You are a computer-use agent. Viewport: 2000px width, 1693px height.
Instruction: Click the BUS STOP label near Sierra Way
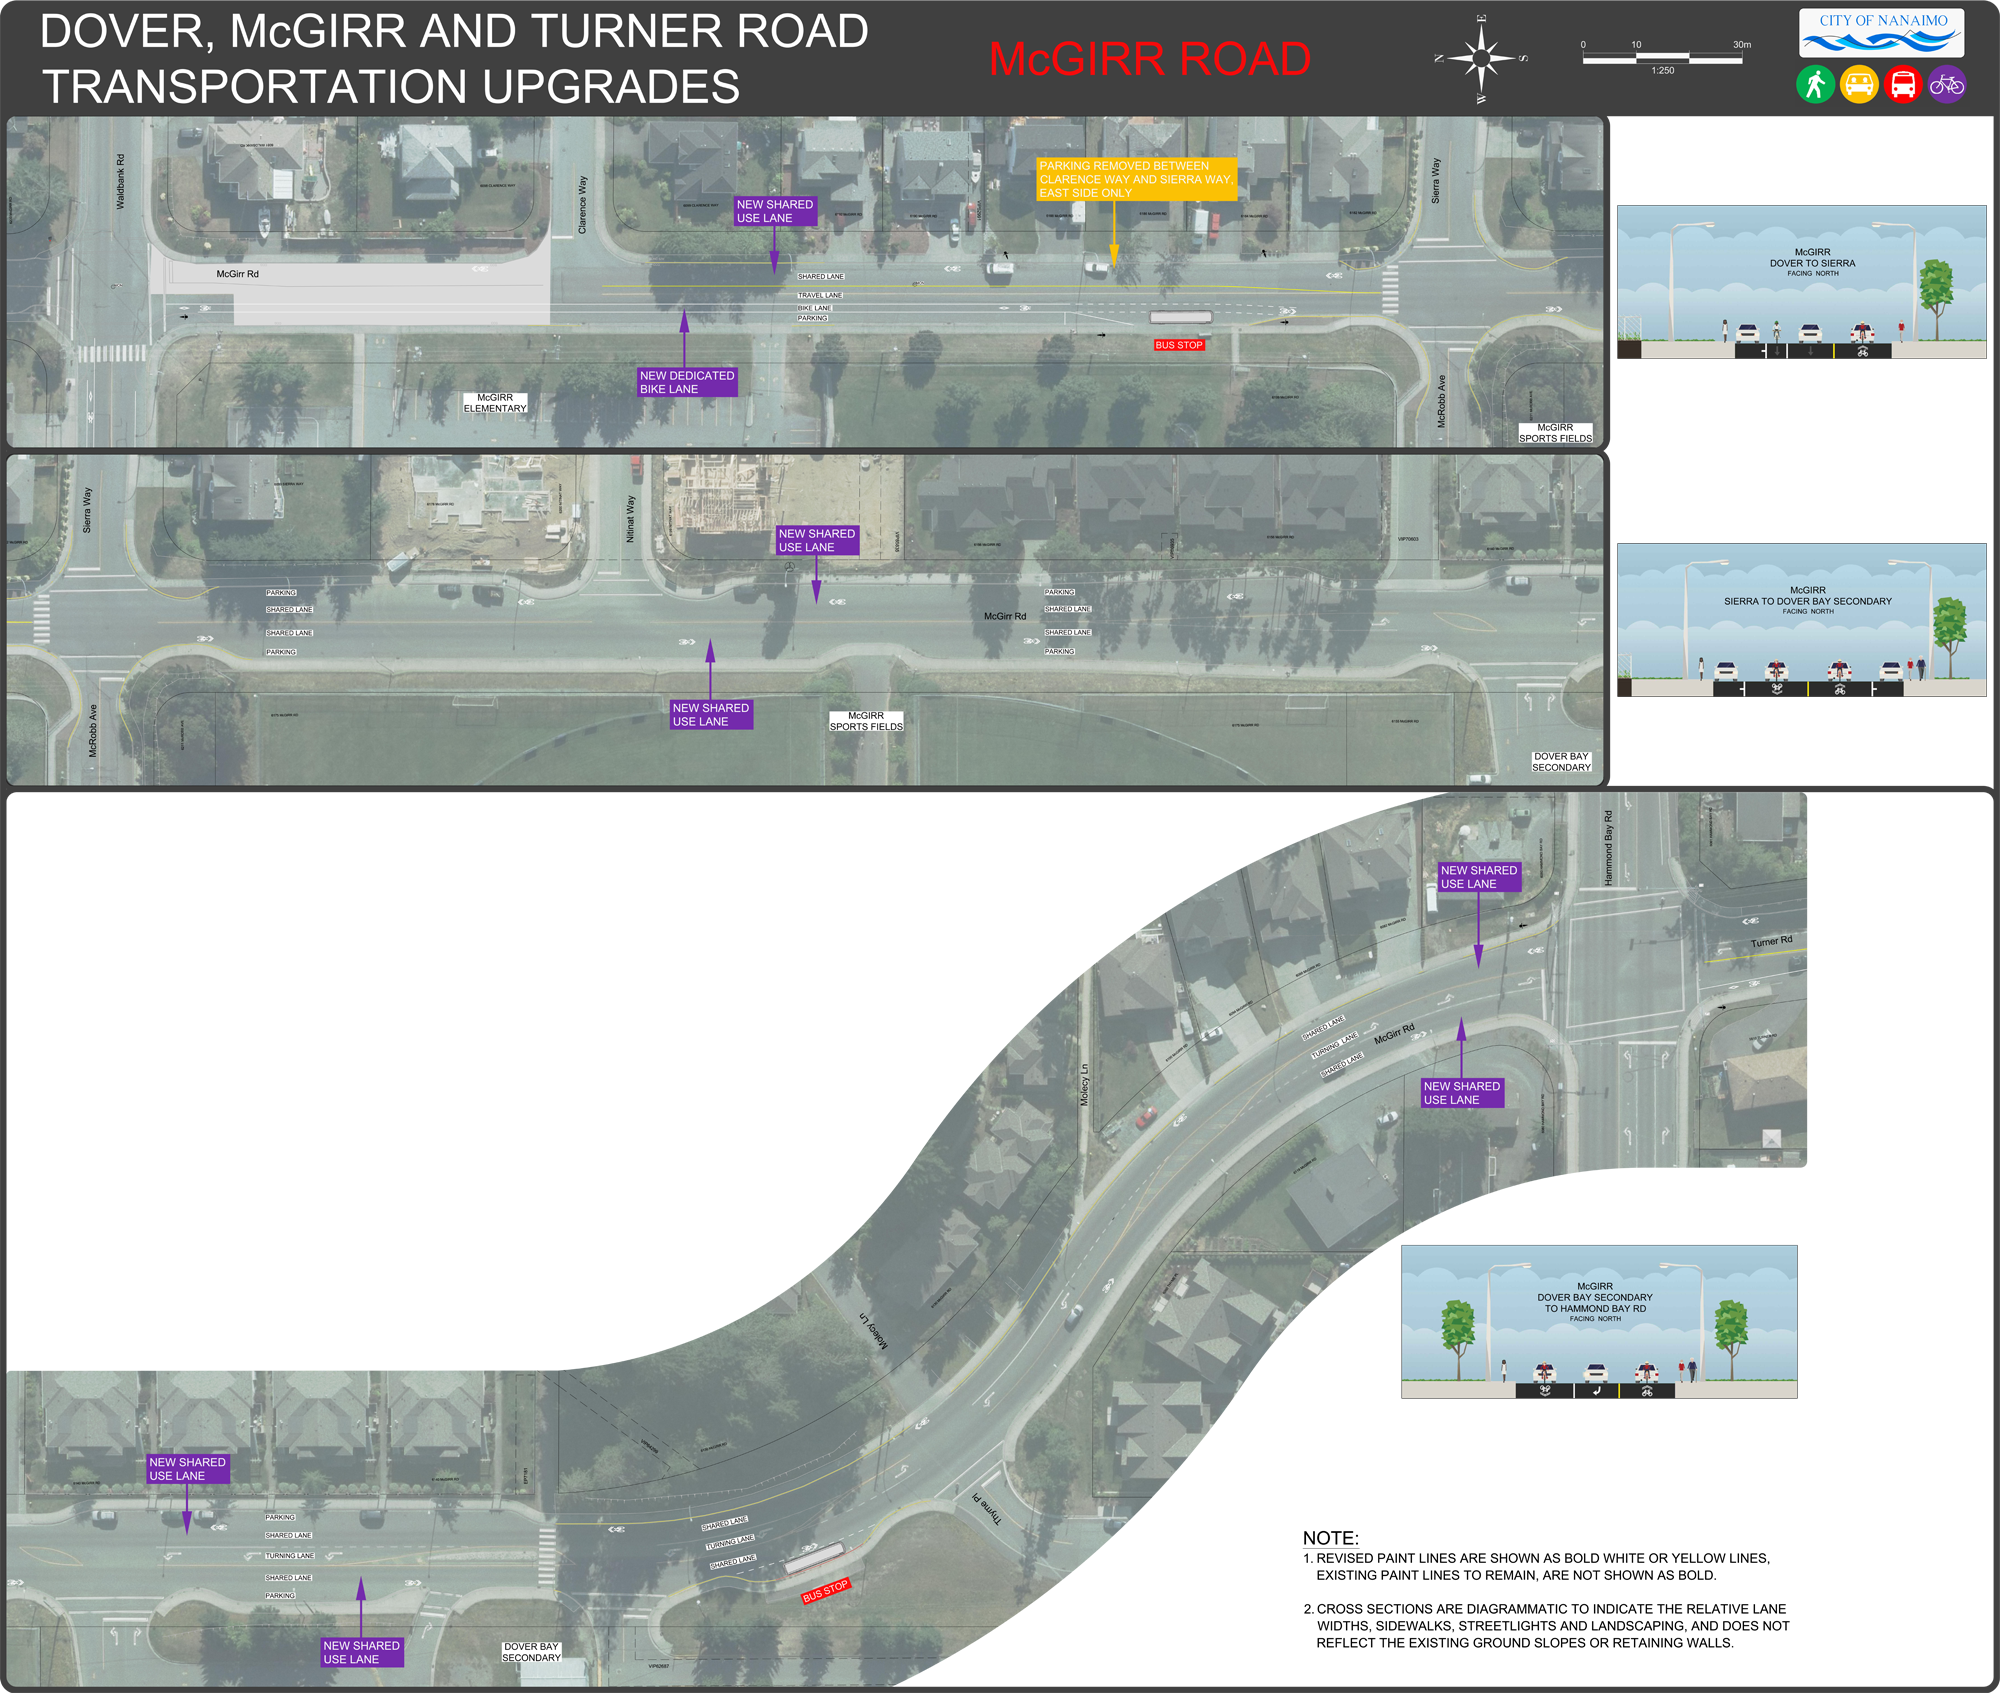click(x=1179, y=345)
